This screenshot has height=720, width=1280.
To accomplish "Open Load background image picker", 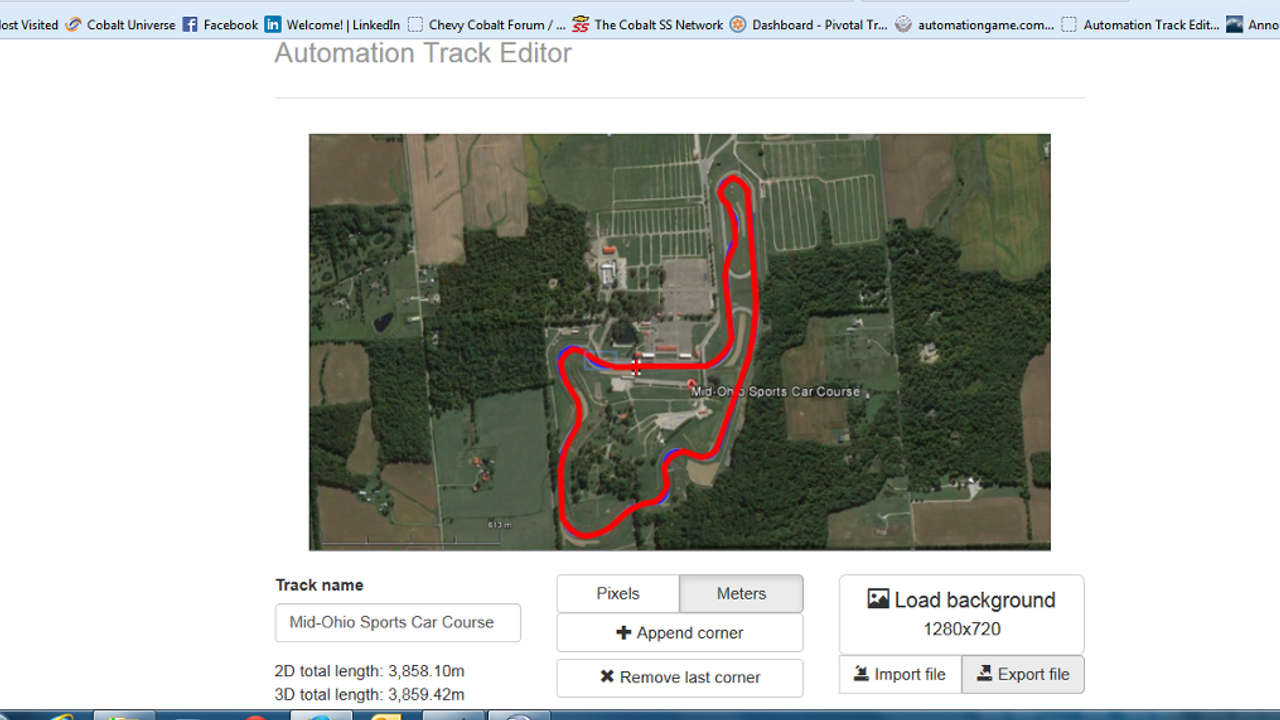I will 961,614.
